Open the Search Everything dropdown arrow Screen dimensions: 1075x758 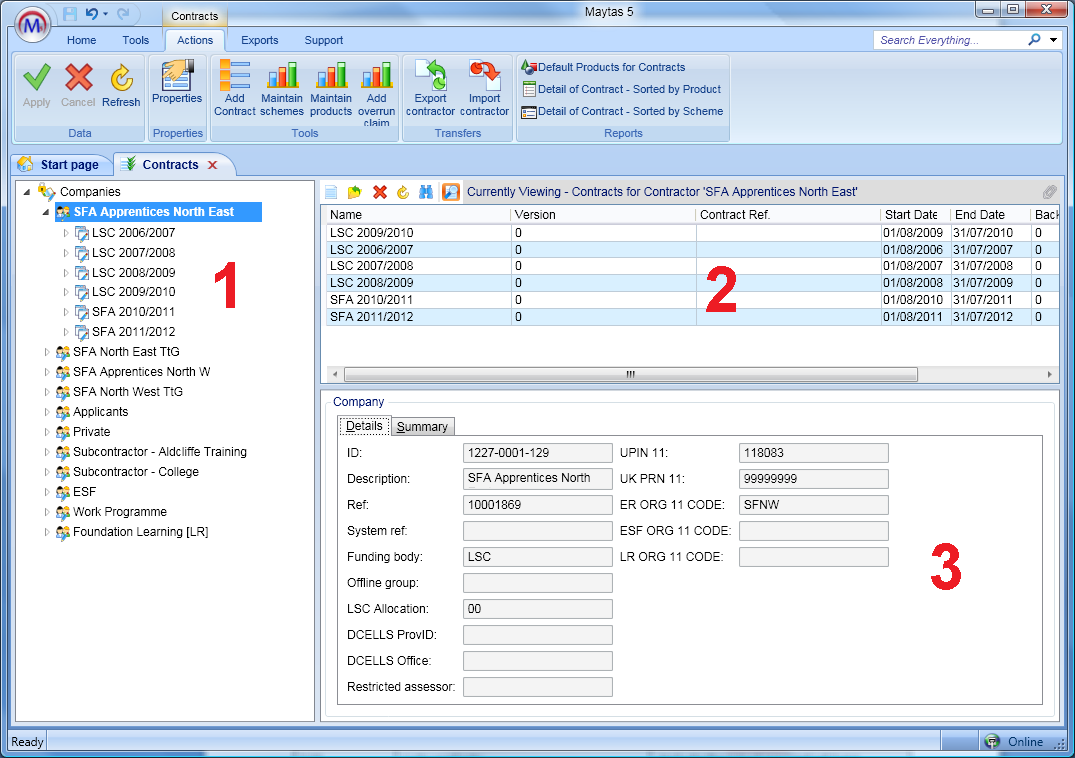tap(1054, 41)
